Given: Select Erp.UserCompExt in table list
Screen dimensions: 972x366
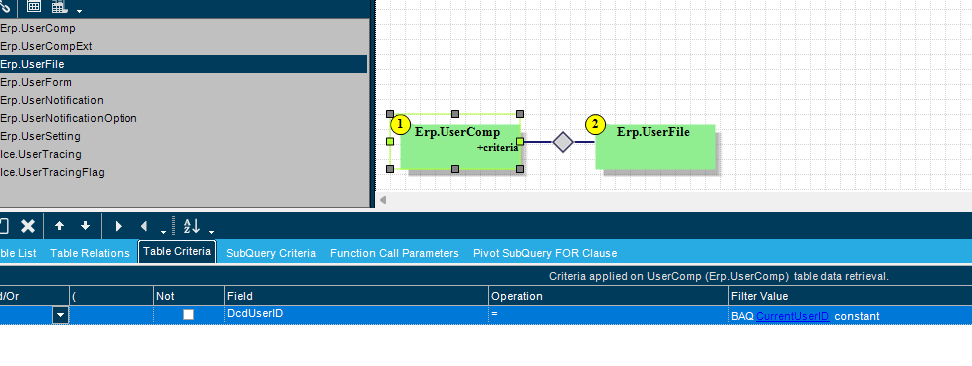Looking at the screenshot, I should coord(183,46).
